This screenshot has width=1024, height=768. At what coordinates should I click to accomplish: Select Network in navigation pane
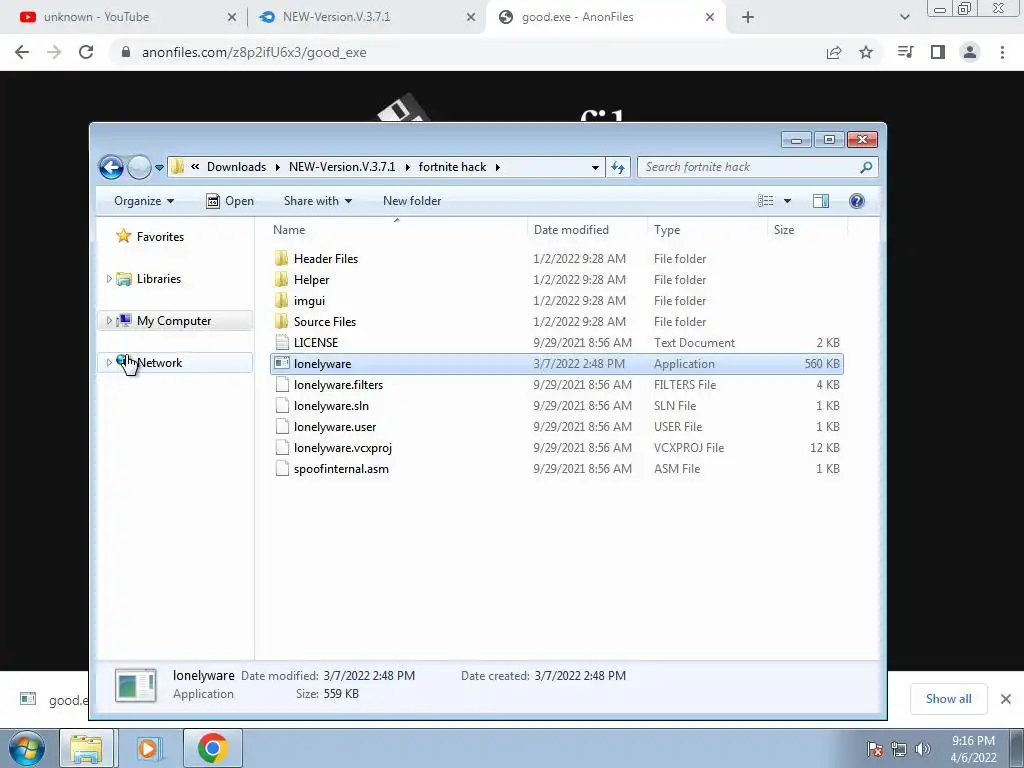tap(159, 362)
